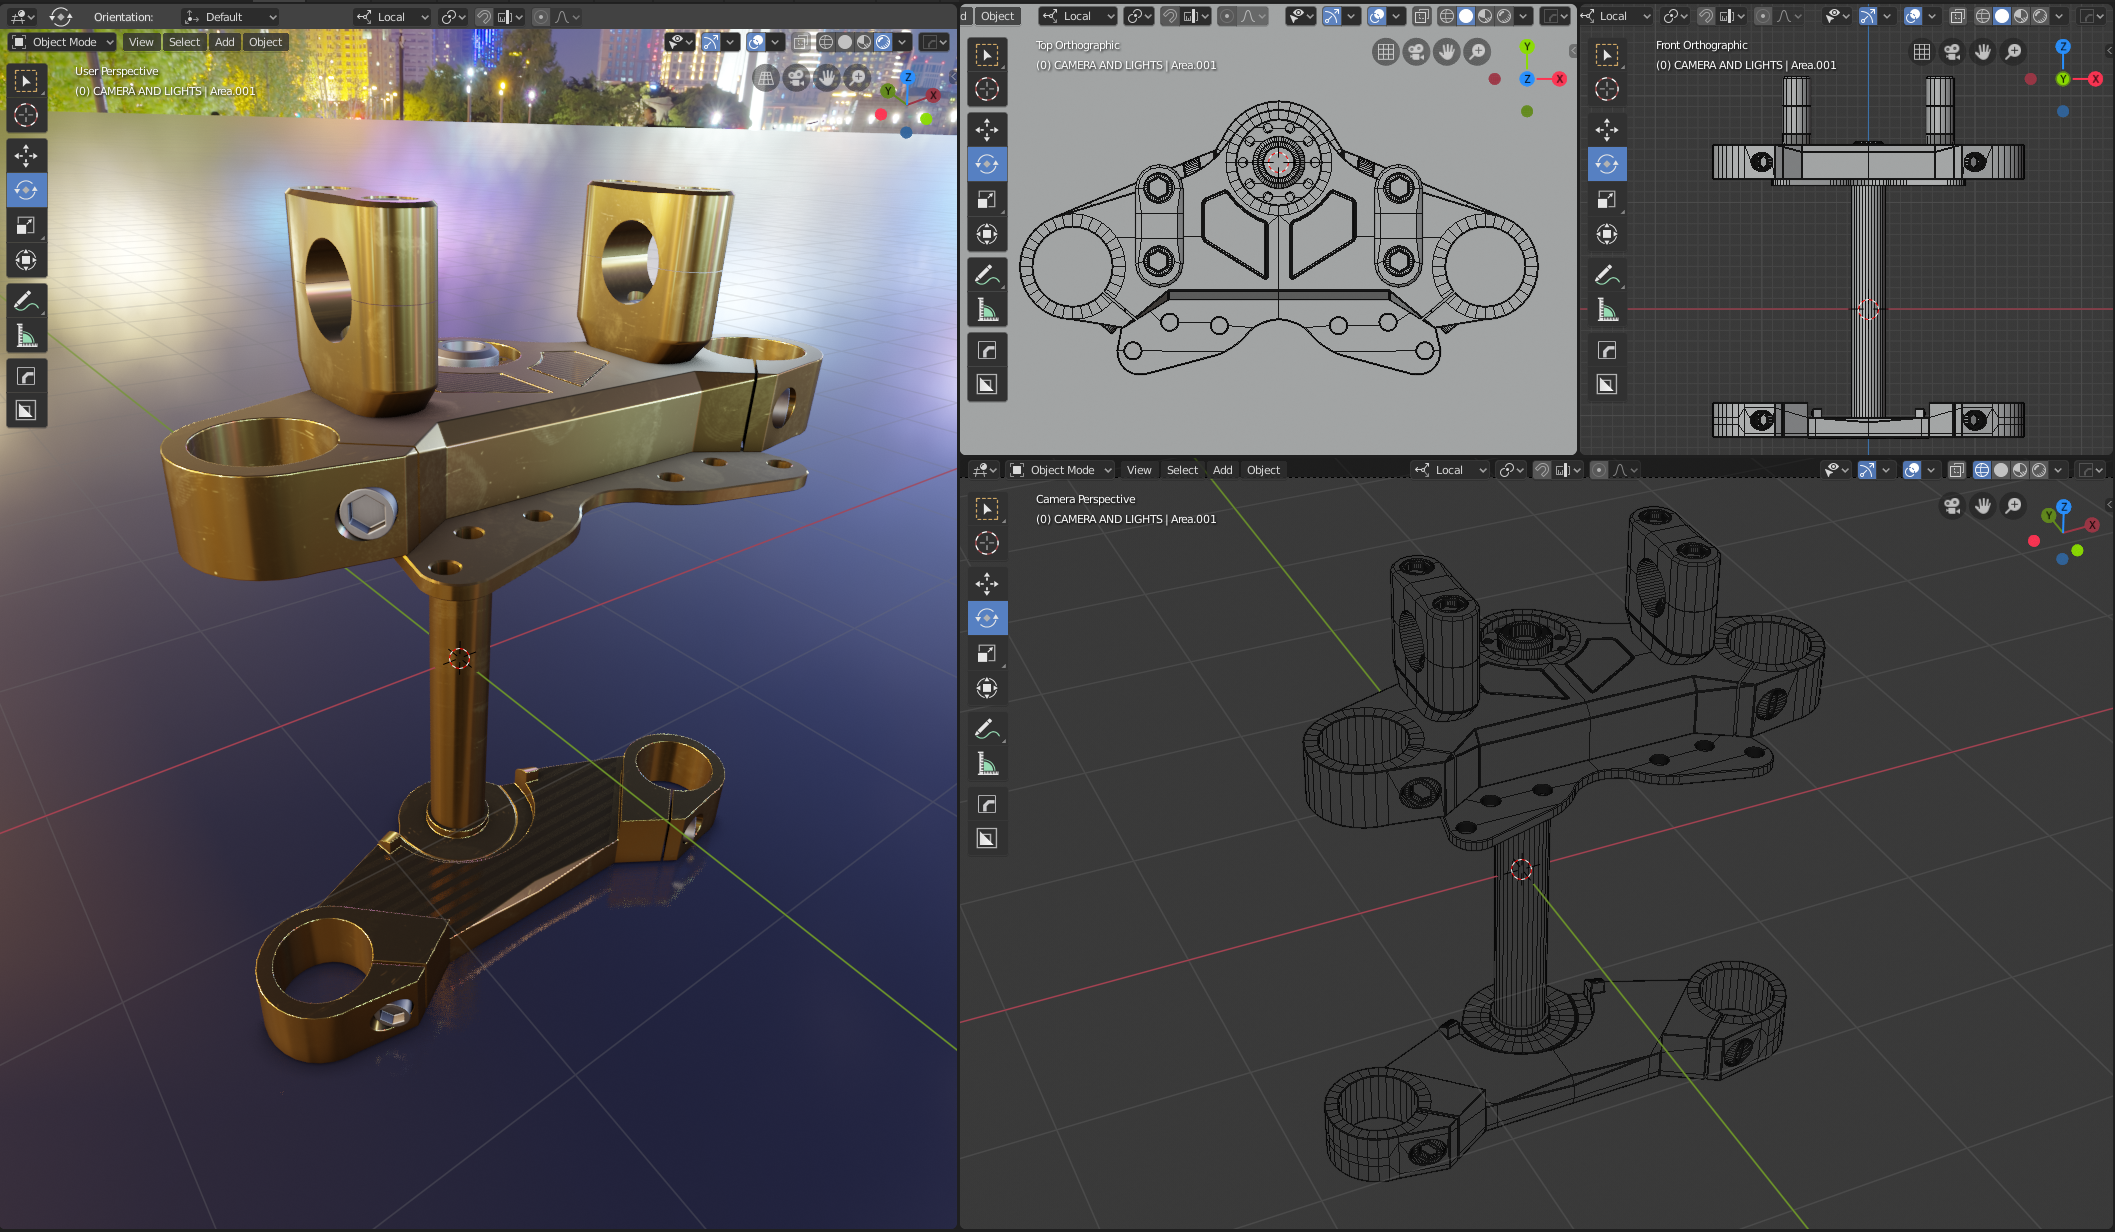Open the Orientation Default dropdown
Image resolution: width=2115 pixels, height=1232 pixels.
pyautogui.click(x=231, y=17)
